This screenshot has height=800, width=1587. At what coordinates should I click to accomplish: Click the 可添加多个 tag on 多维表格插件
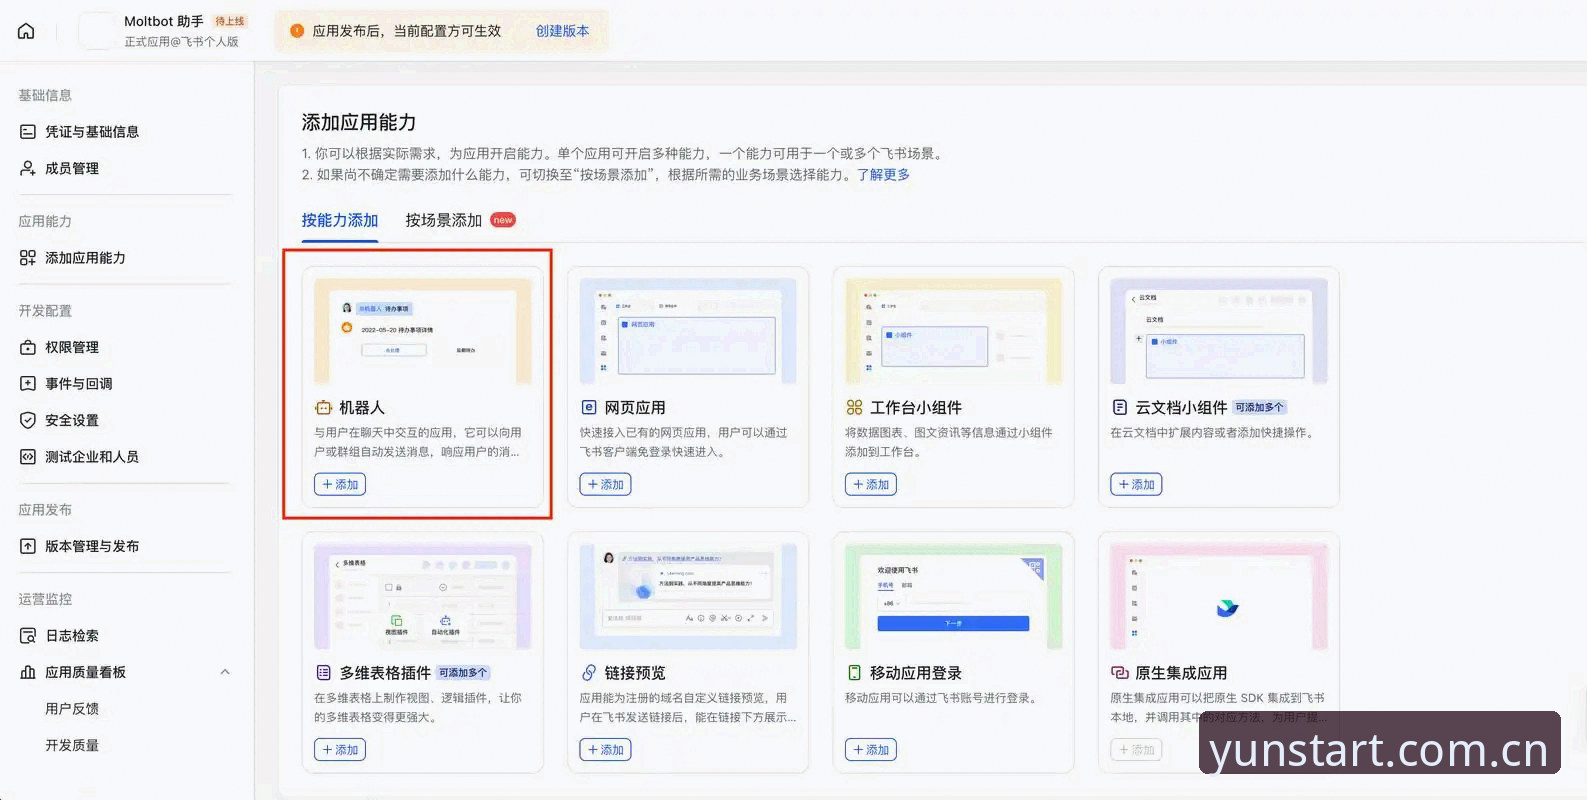coord(463,673)
